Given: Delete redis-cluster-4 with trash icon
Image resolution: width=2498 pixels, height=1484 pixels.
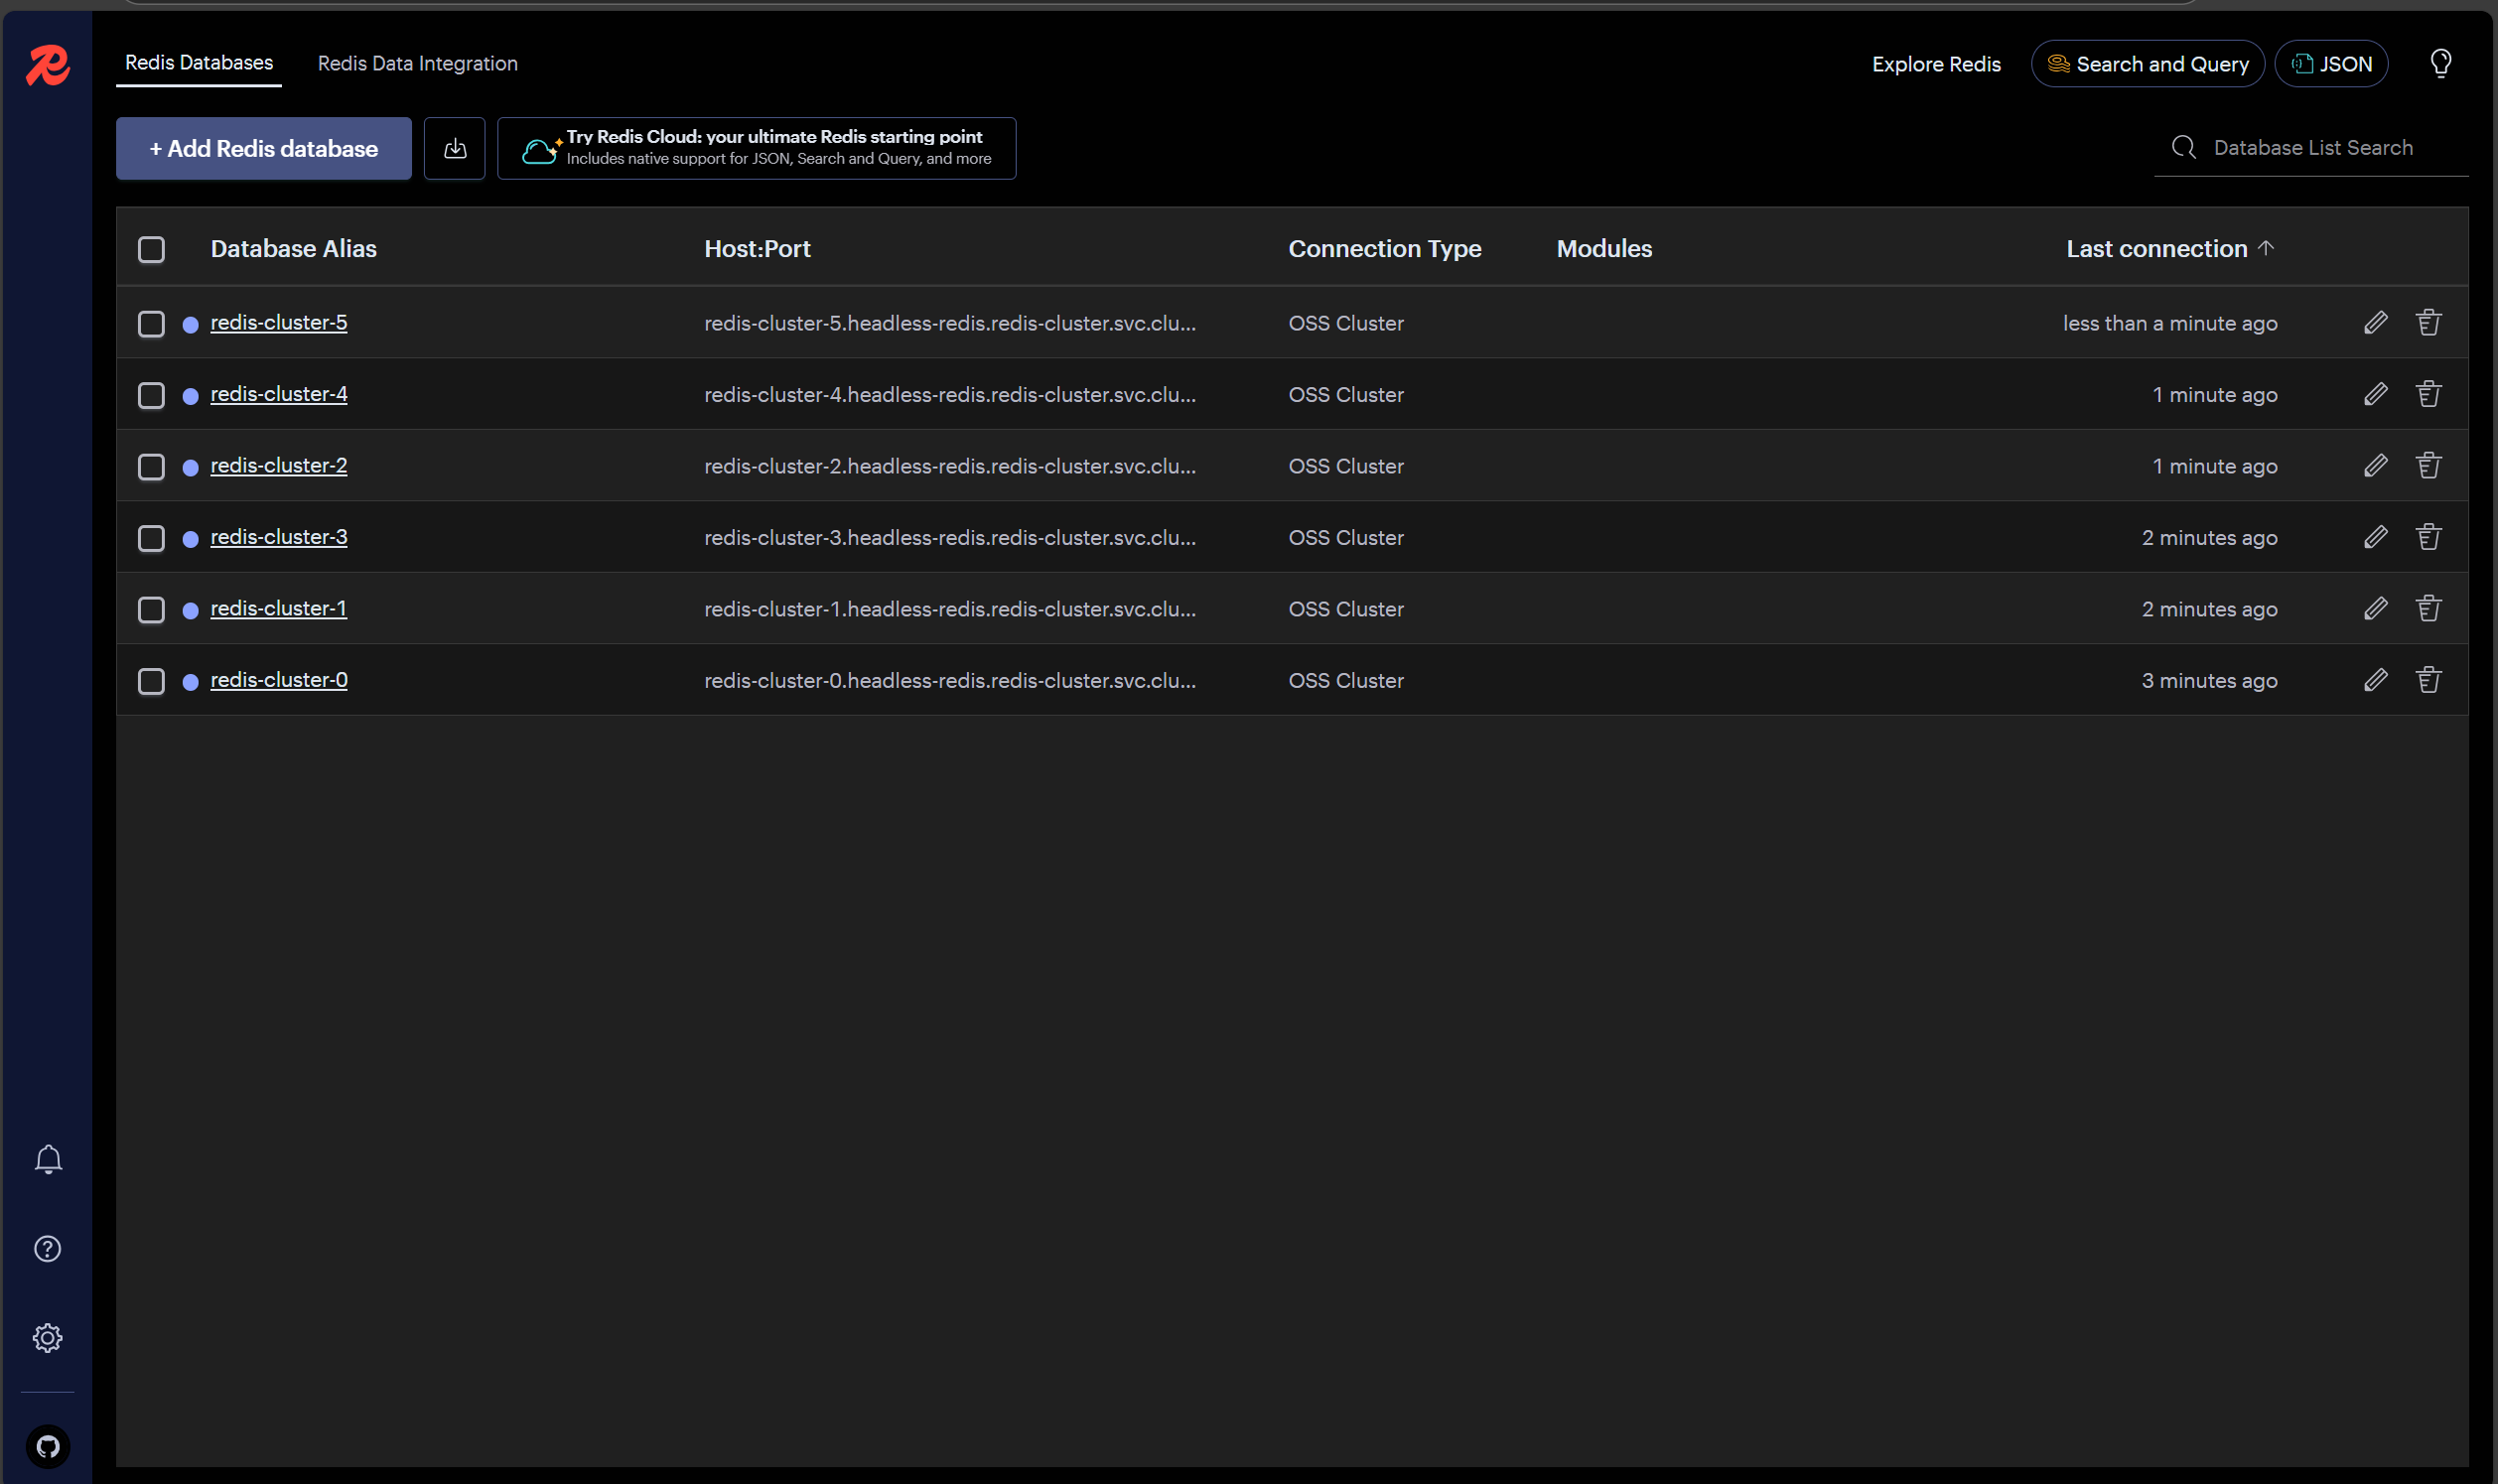Looking at the screenshot, I should coord(2429,394).
